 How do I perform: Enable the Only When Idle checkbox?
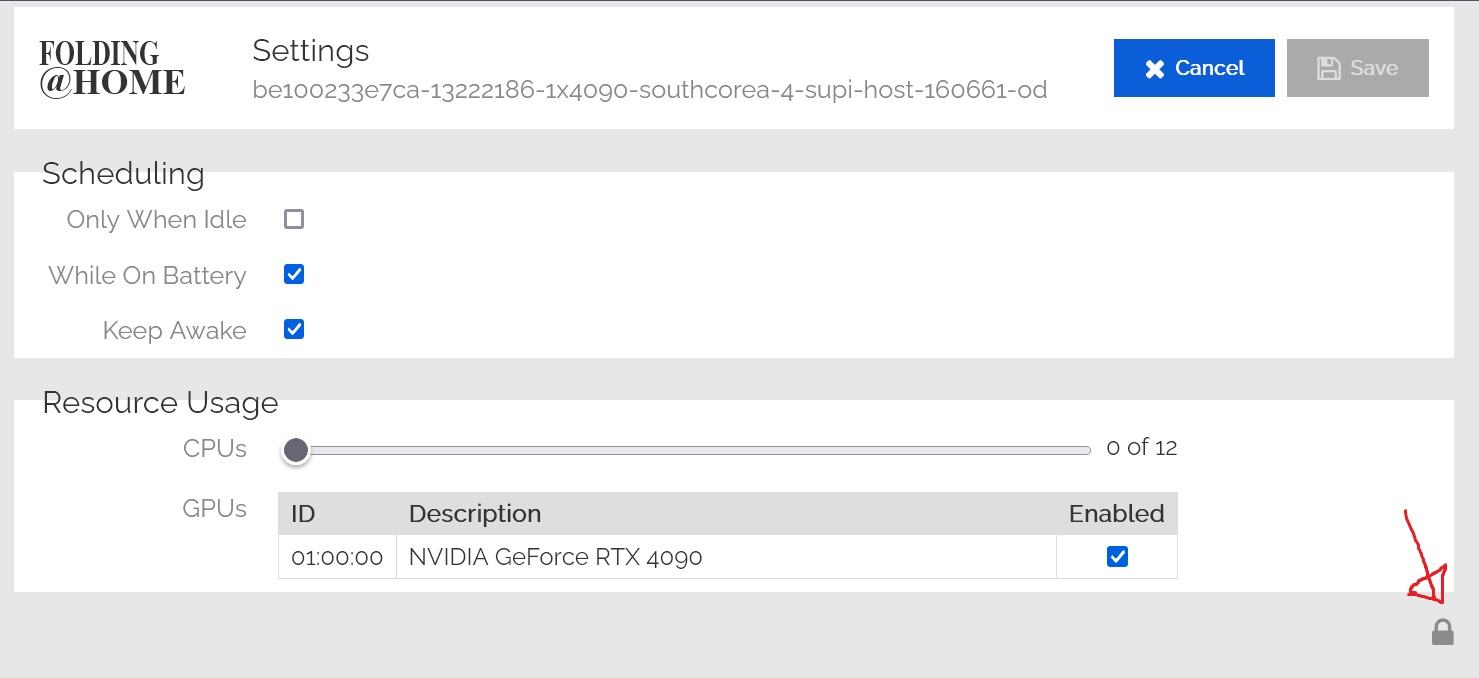tap(294, 219)
